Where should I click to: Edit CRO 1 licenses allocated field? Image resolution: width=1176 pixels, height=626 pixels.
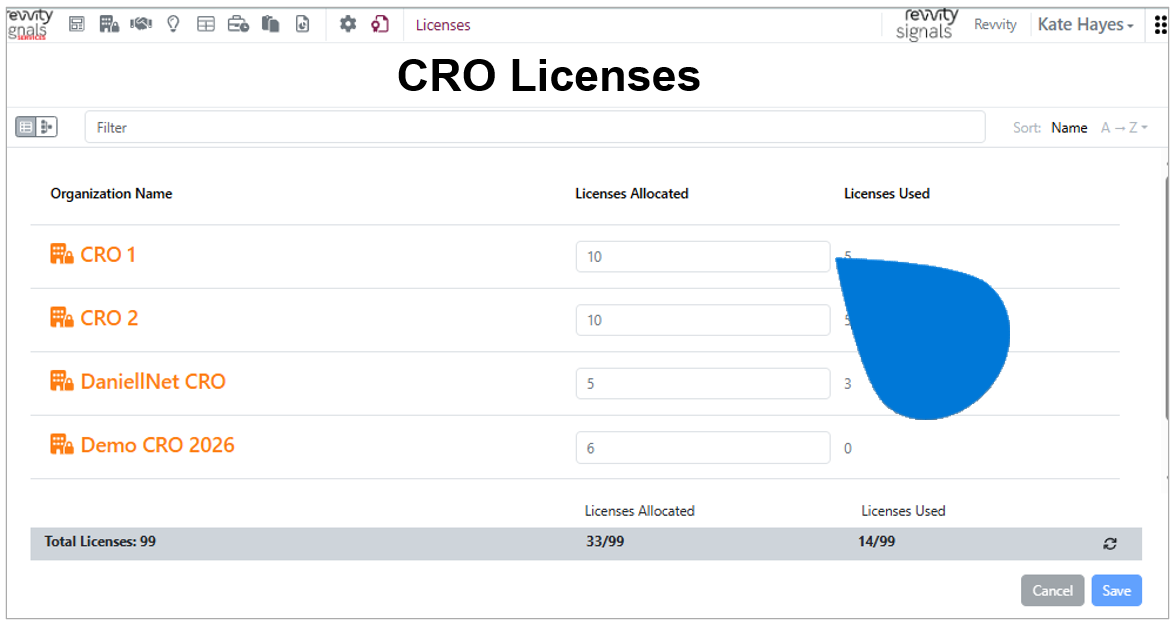[x=703, y=256]
